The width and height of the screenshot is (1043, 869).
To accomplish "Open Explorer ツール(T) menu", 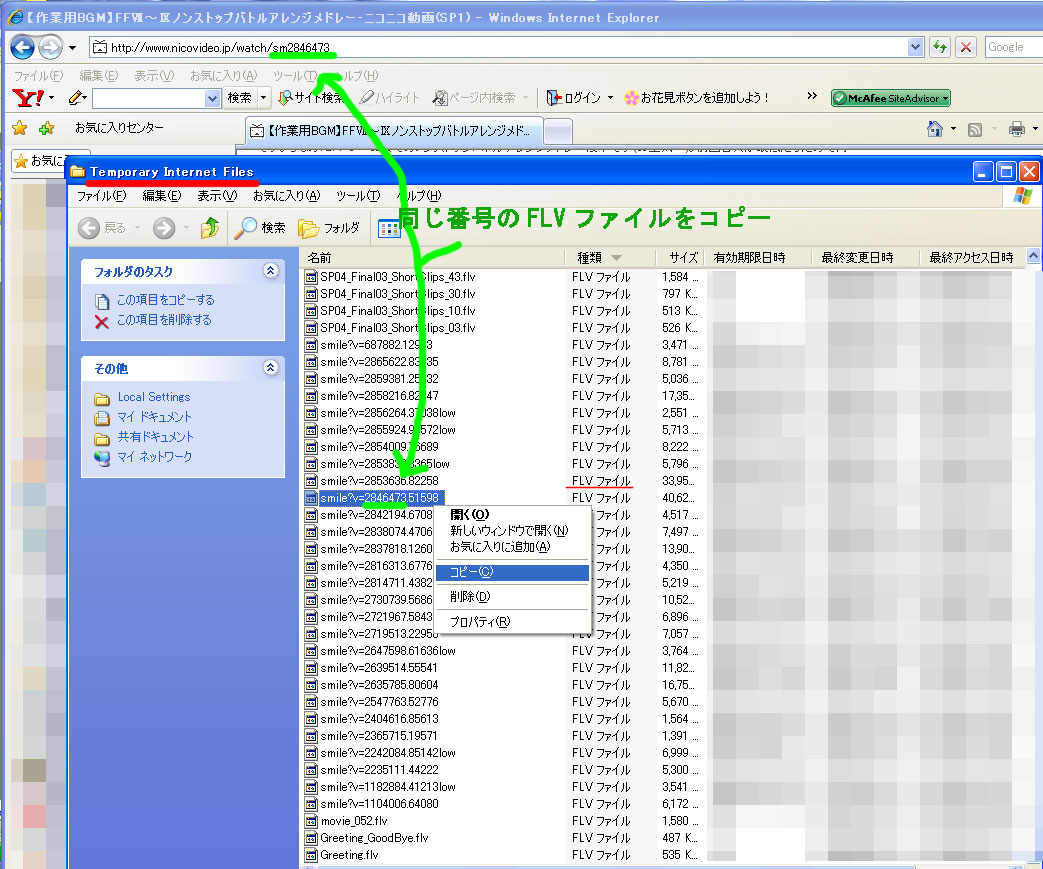I will tap(358, 196).
